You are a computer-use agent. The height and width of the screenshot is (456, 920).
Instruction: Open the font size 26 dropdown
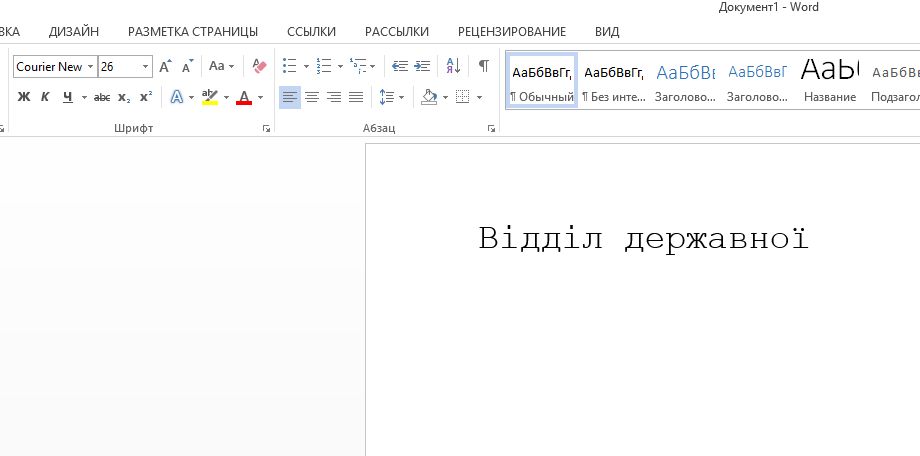146,67
